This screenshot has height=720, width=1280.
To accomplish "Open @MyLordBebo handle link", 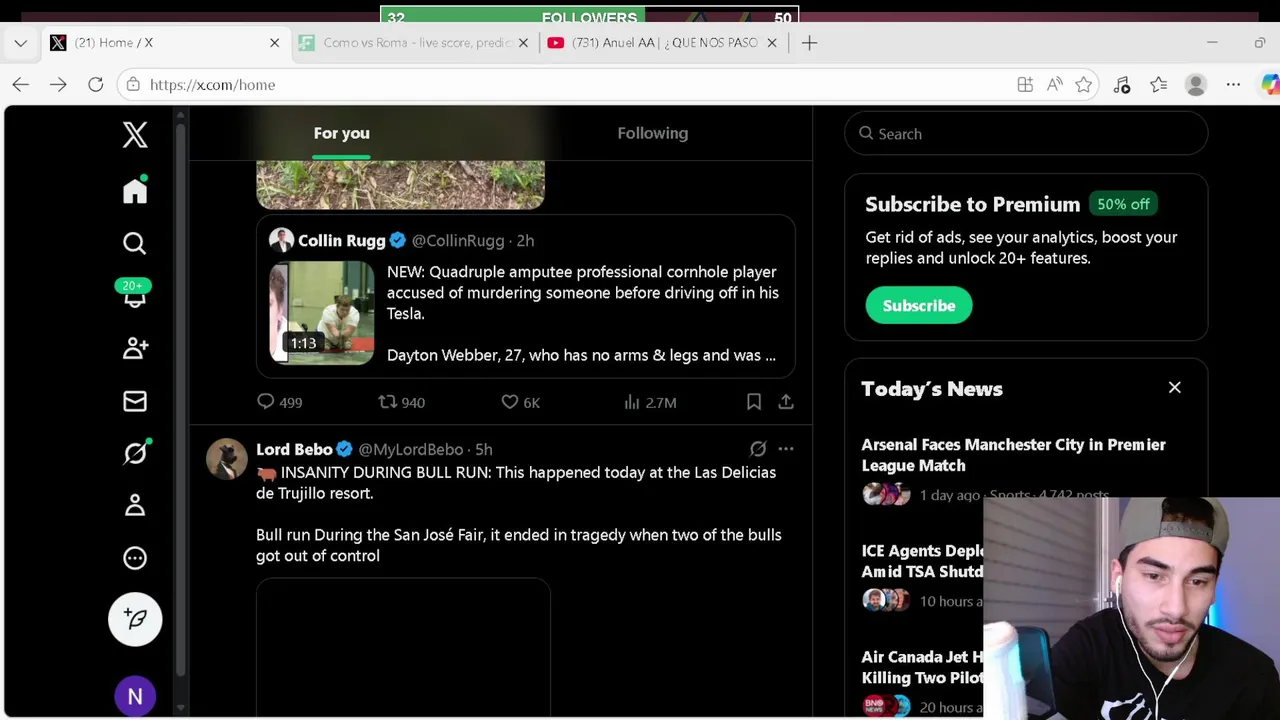I will point(411,449).
